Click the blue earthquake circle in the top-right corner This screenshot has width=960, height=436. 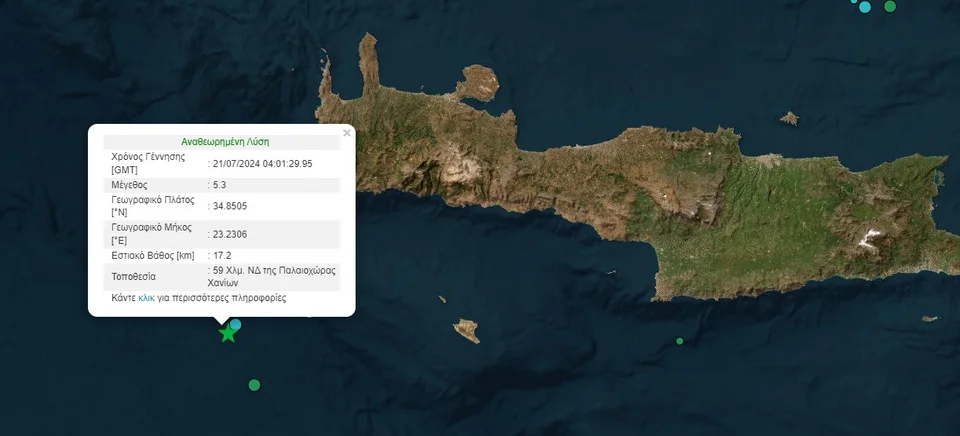865,7
